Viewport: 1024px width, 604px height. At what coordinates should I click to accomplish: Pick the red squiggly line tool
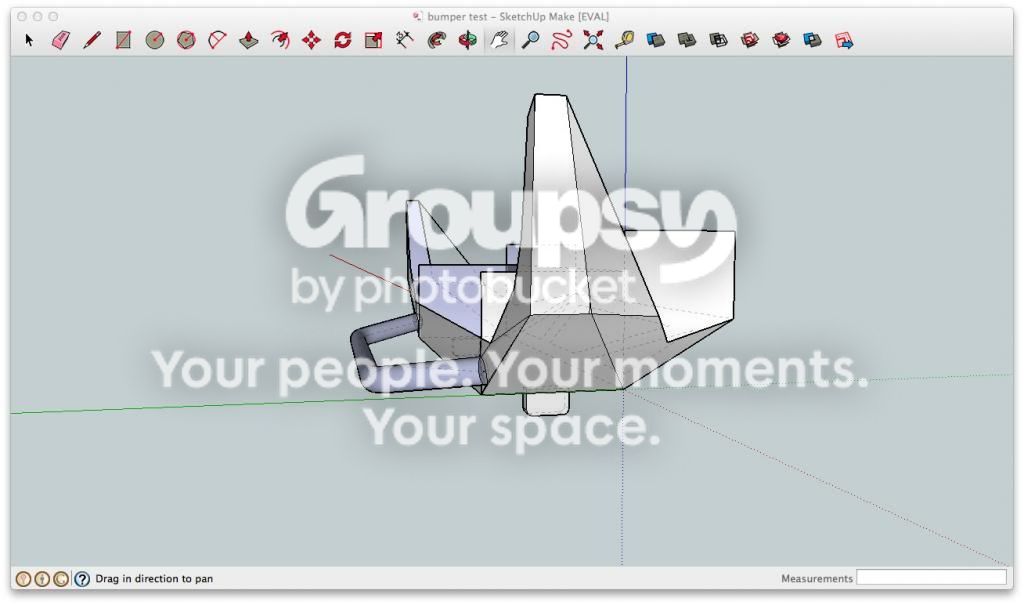562,40
